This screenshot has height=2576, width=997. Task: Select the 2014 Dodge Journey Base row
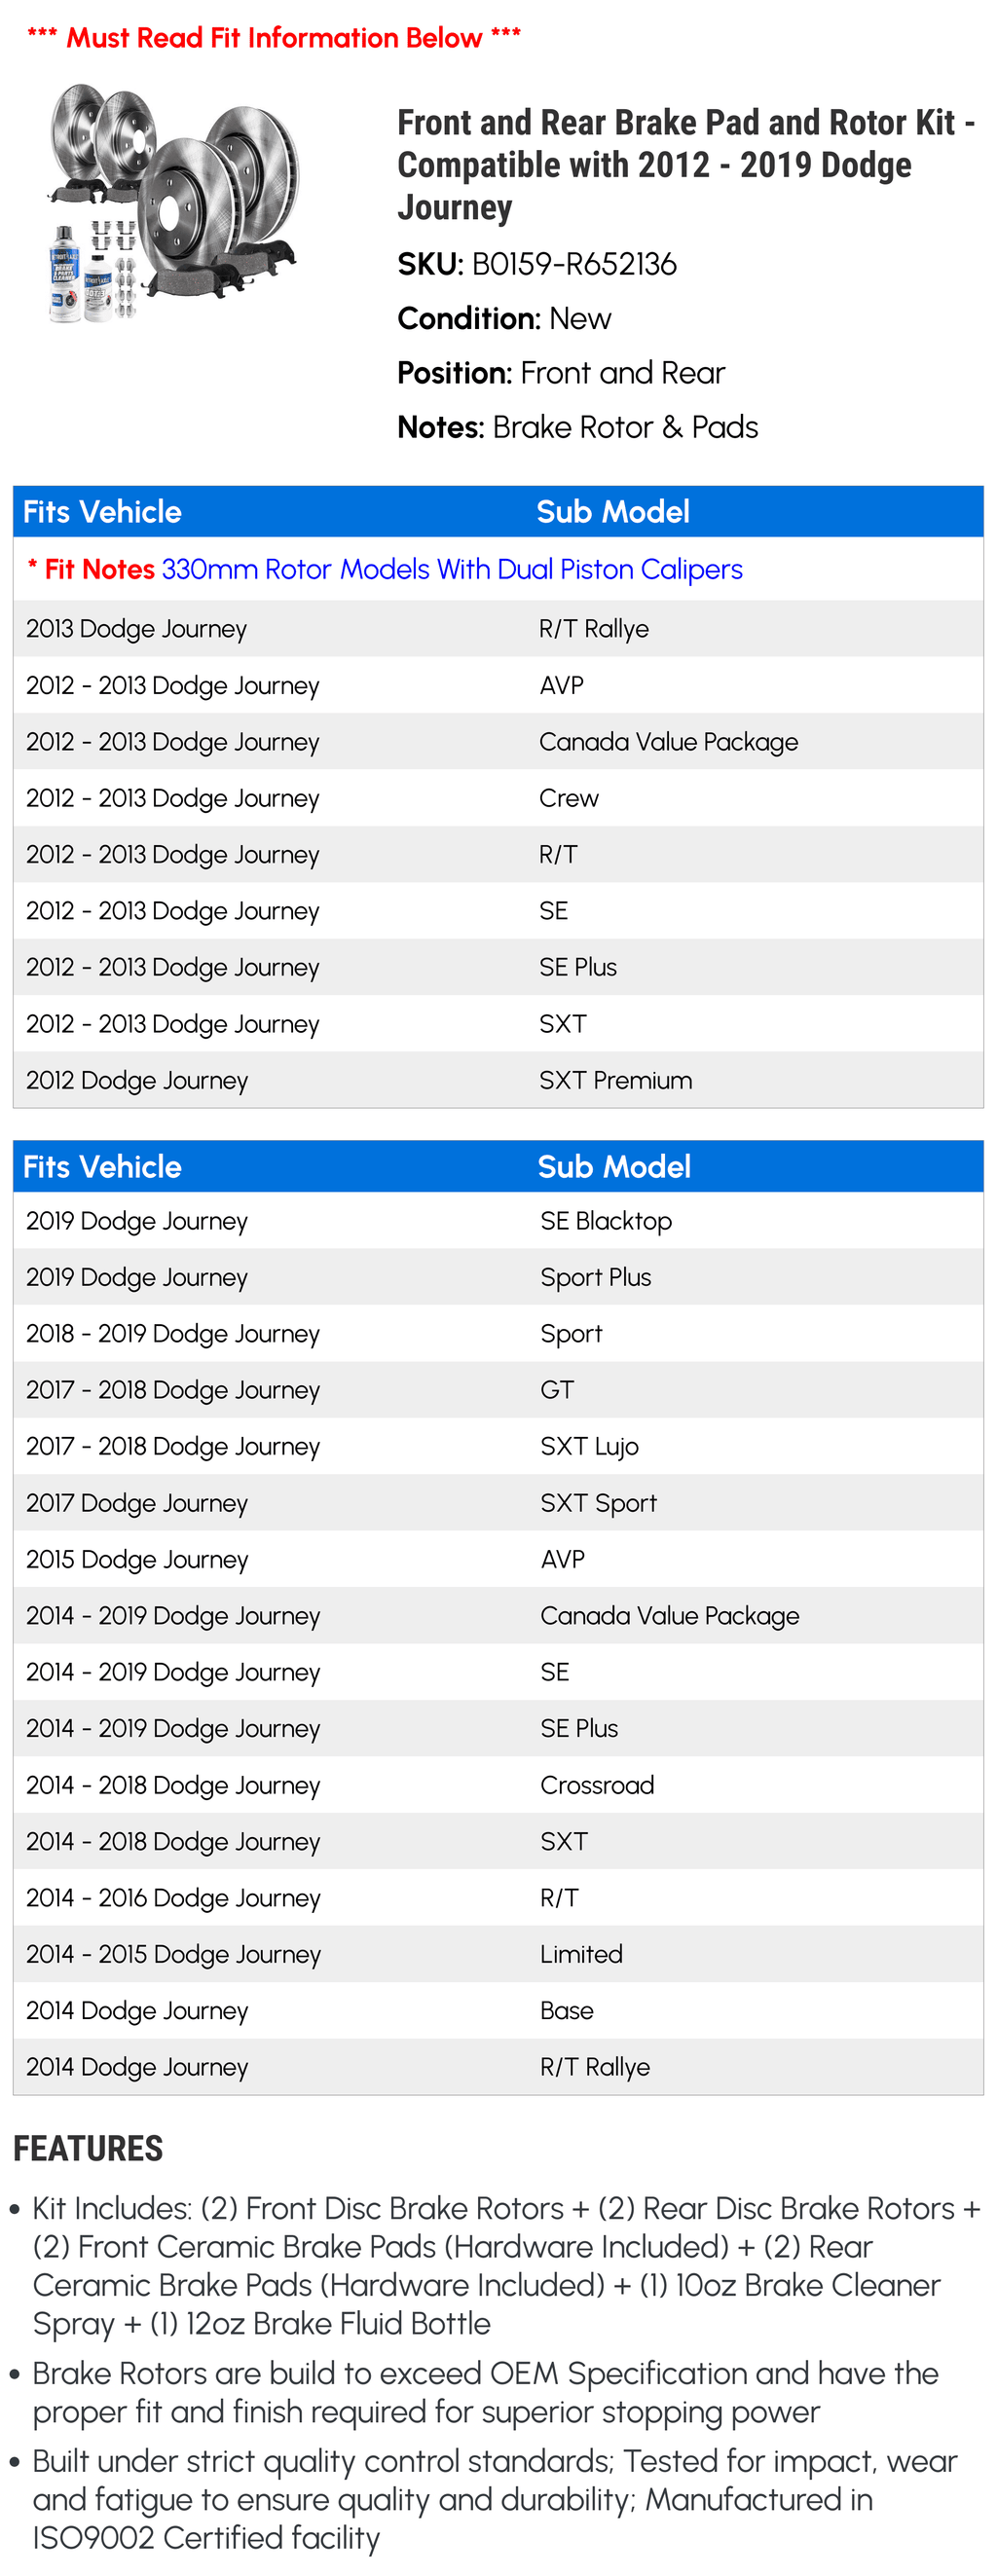coord(498,2010)
